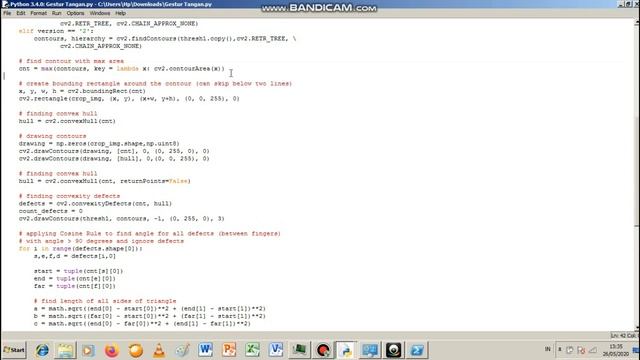
Task: Launch Internet Explorer from taskbar
Action: pos(42,350)
